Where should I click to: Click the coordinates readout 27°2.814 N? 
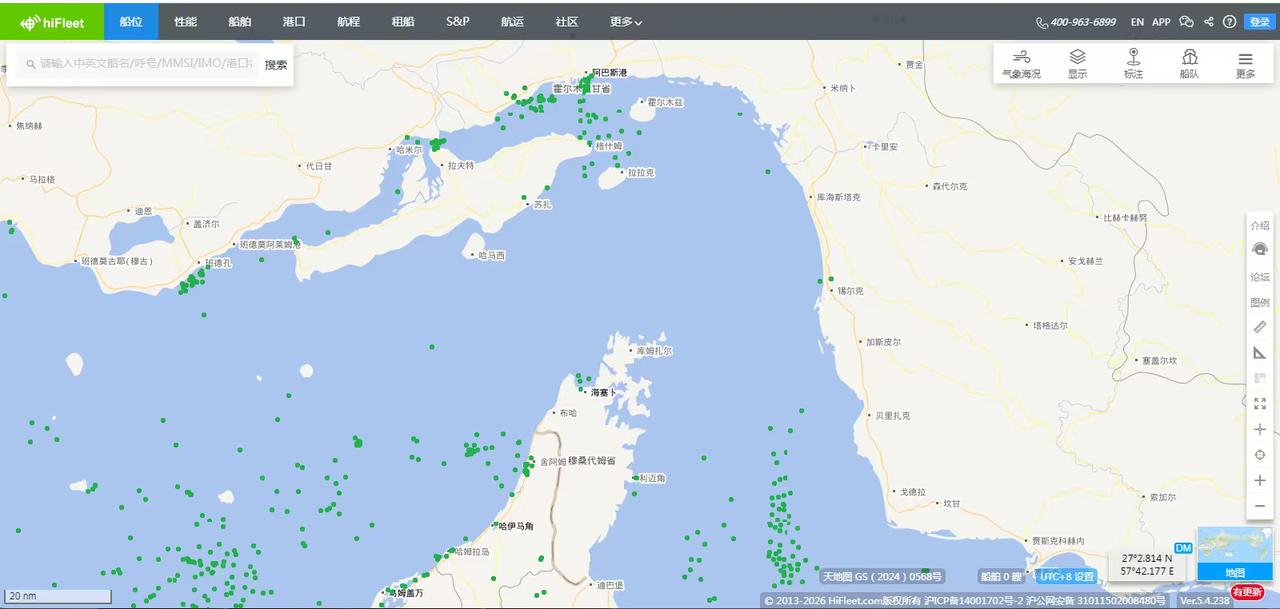1146,559
